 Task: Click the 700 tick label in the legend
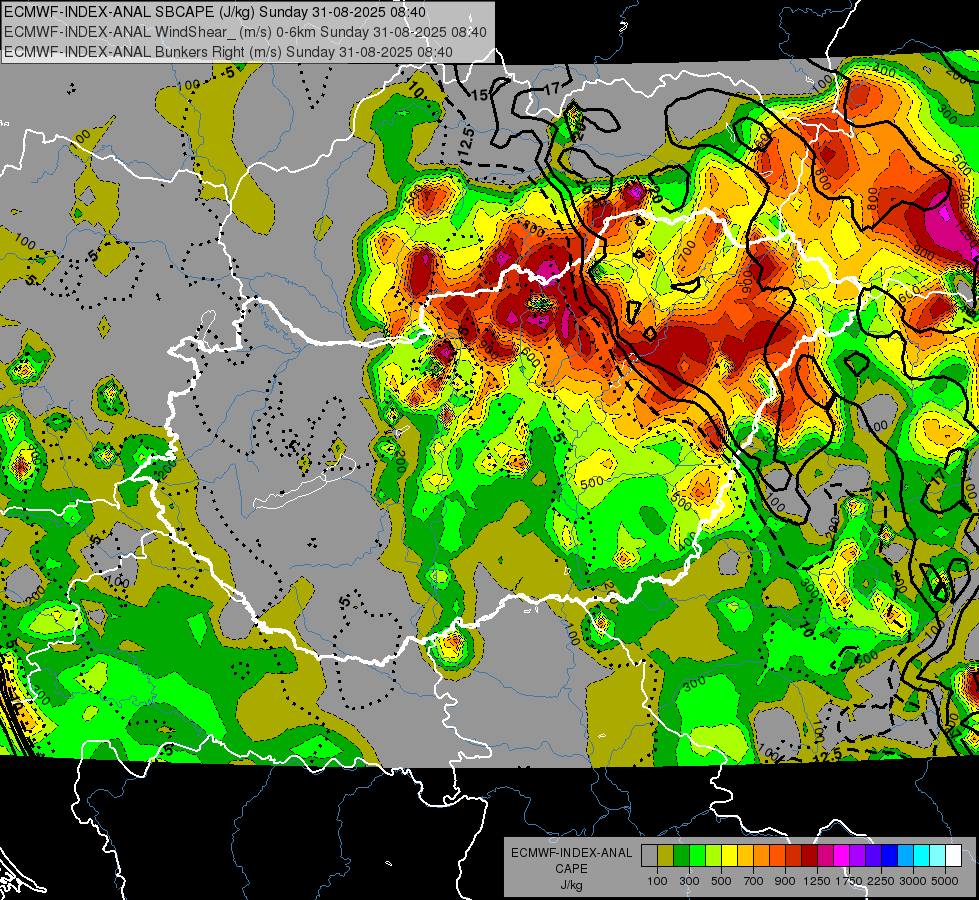pos(754,881)
